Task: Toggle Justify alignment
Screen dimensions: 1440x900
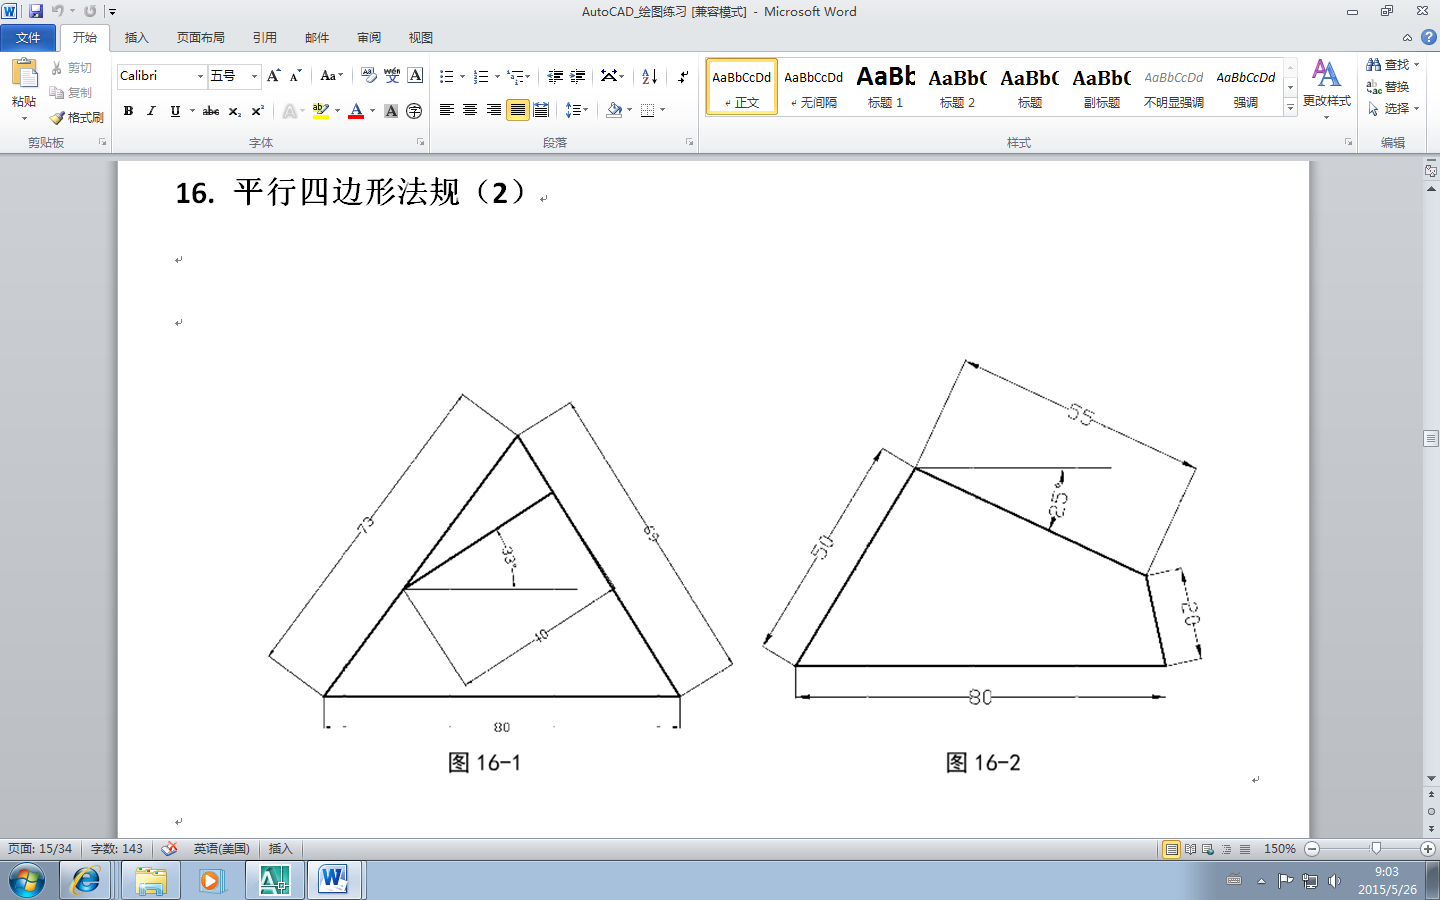Action: pyautogui.click(x=517, y=110)
